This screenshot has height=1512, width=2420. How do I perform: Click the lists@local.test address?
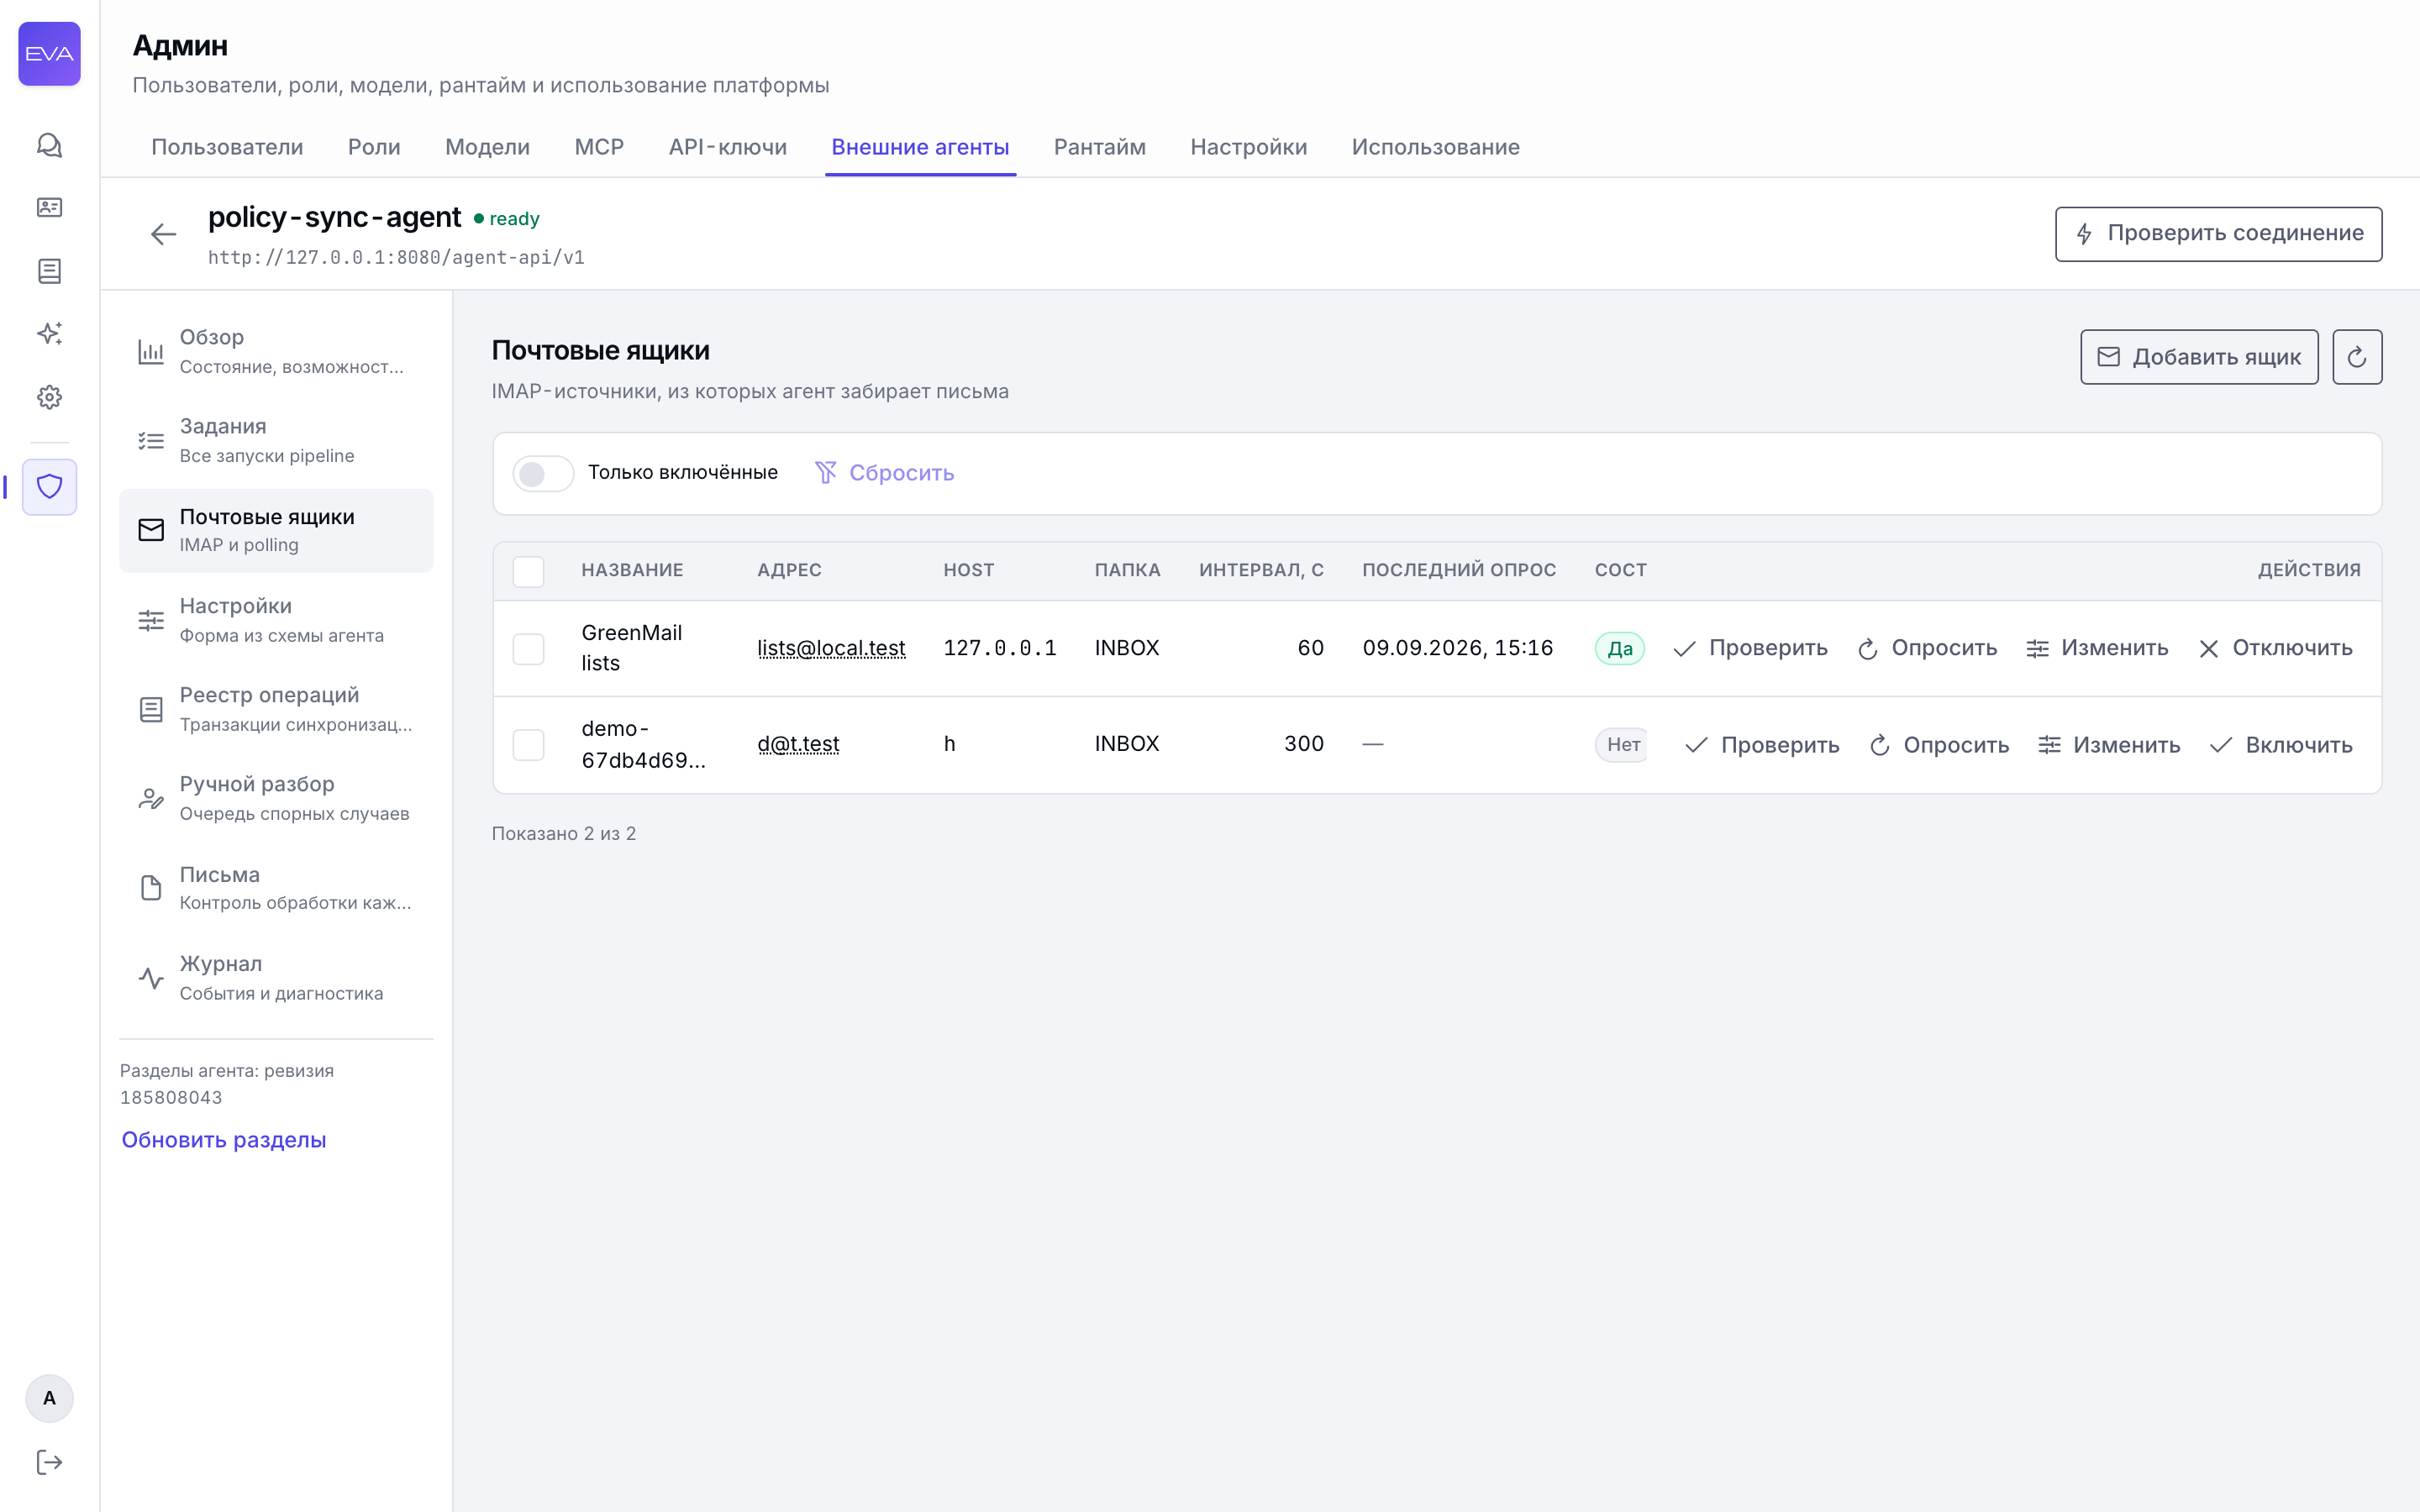click(x=831, y=649)
